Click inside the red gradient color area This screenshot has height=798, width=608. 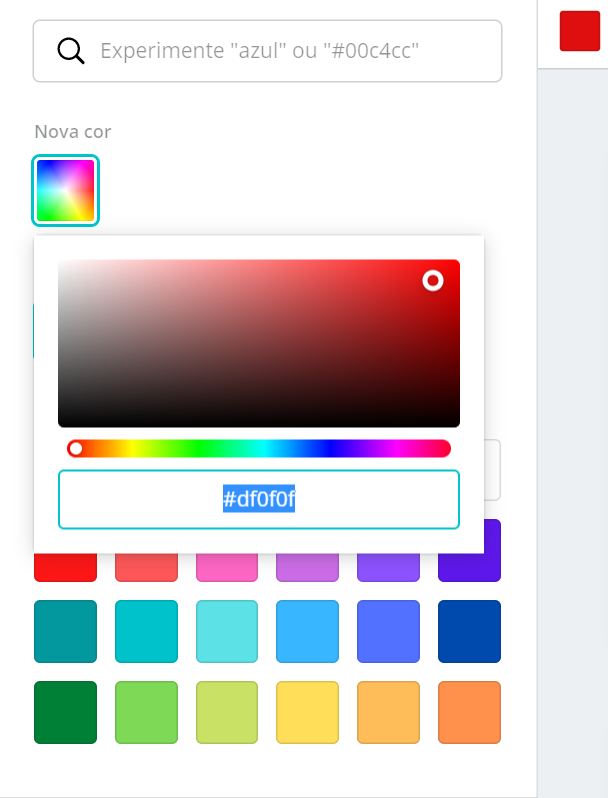click(x=259, y=344)
